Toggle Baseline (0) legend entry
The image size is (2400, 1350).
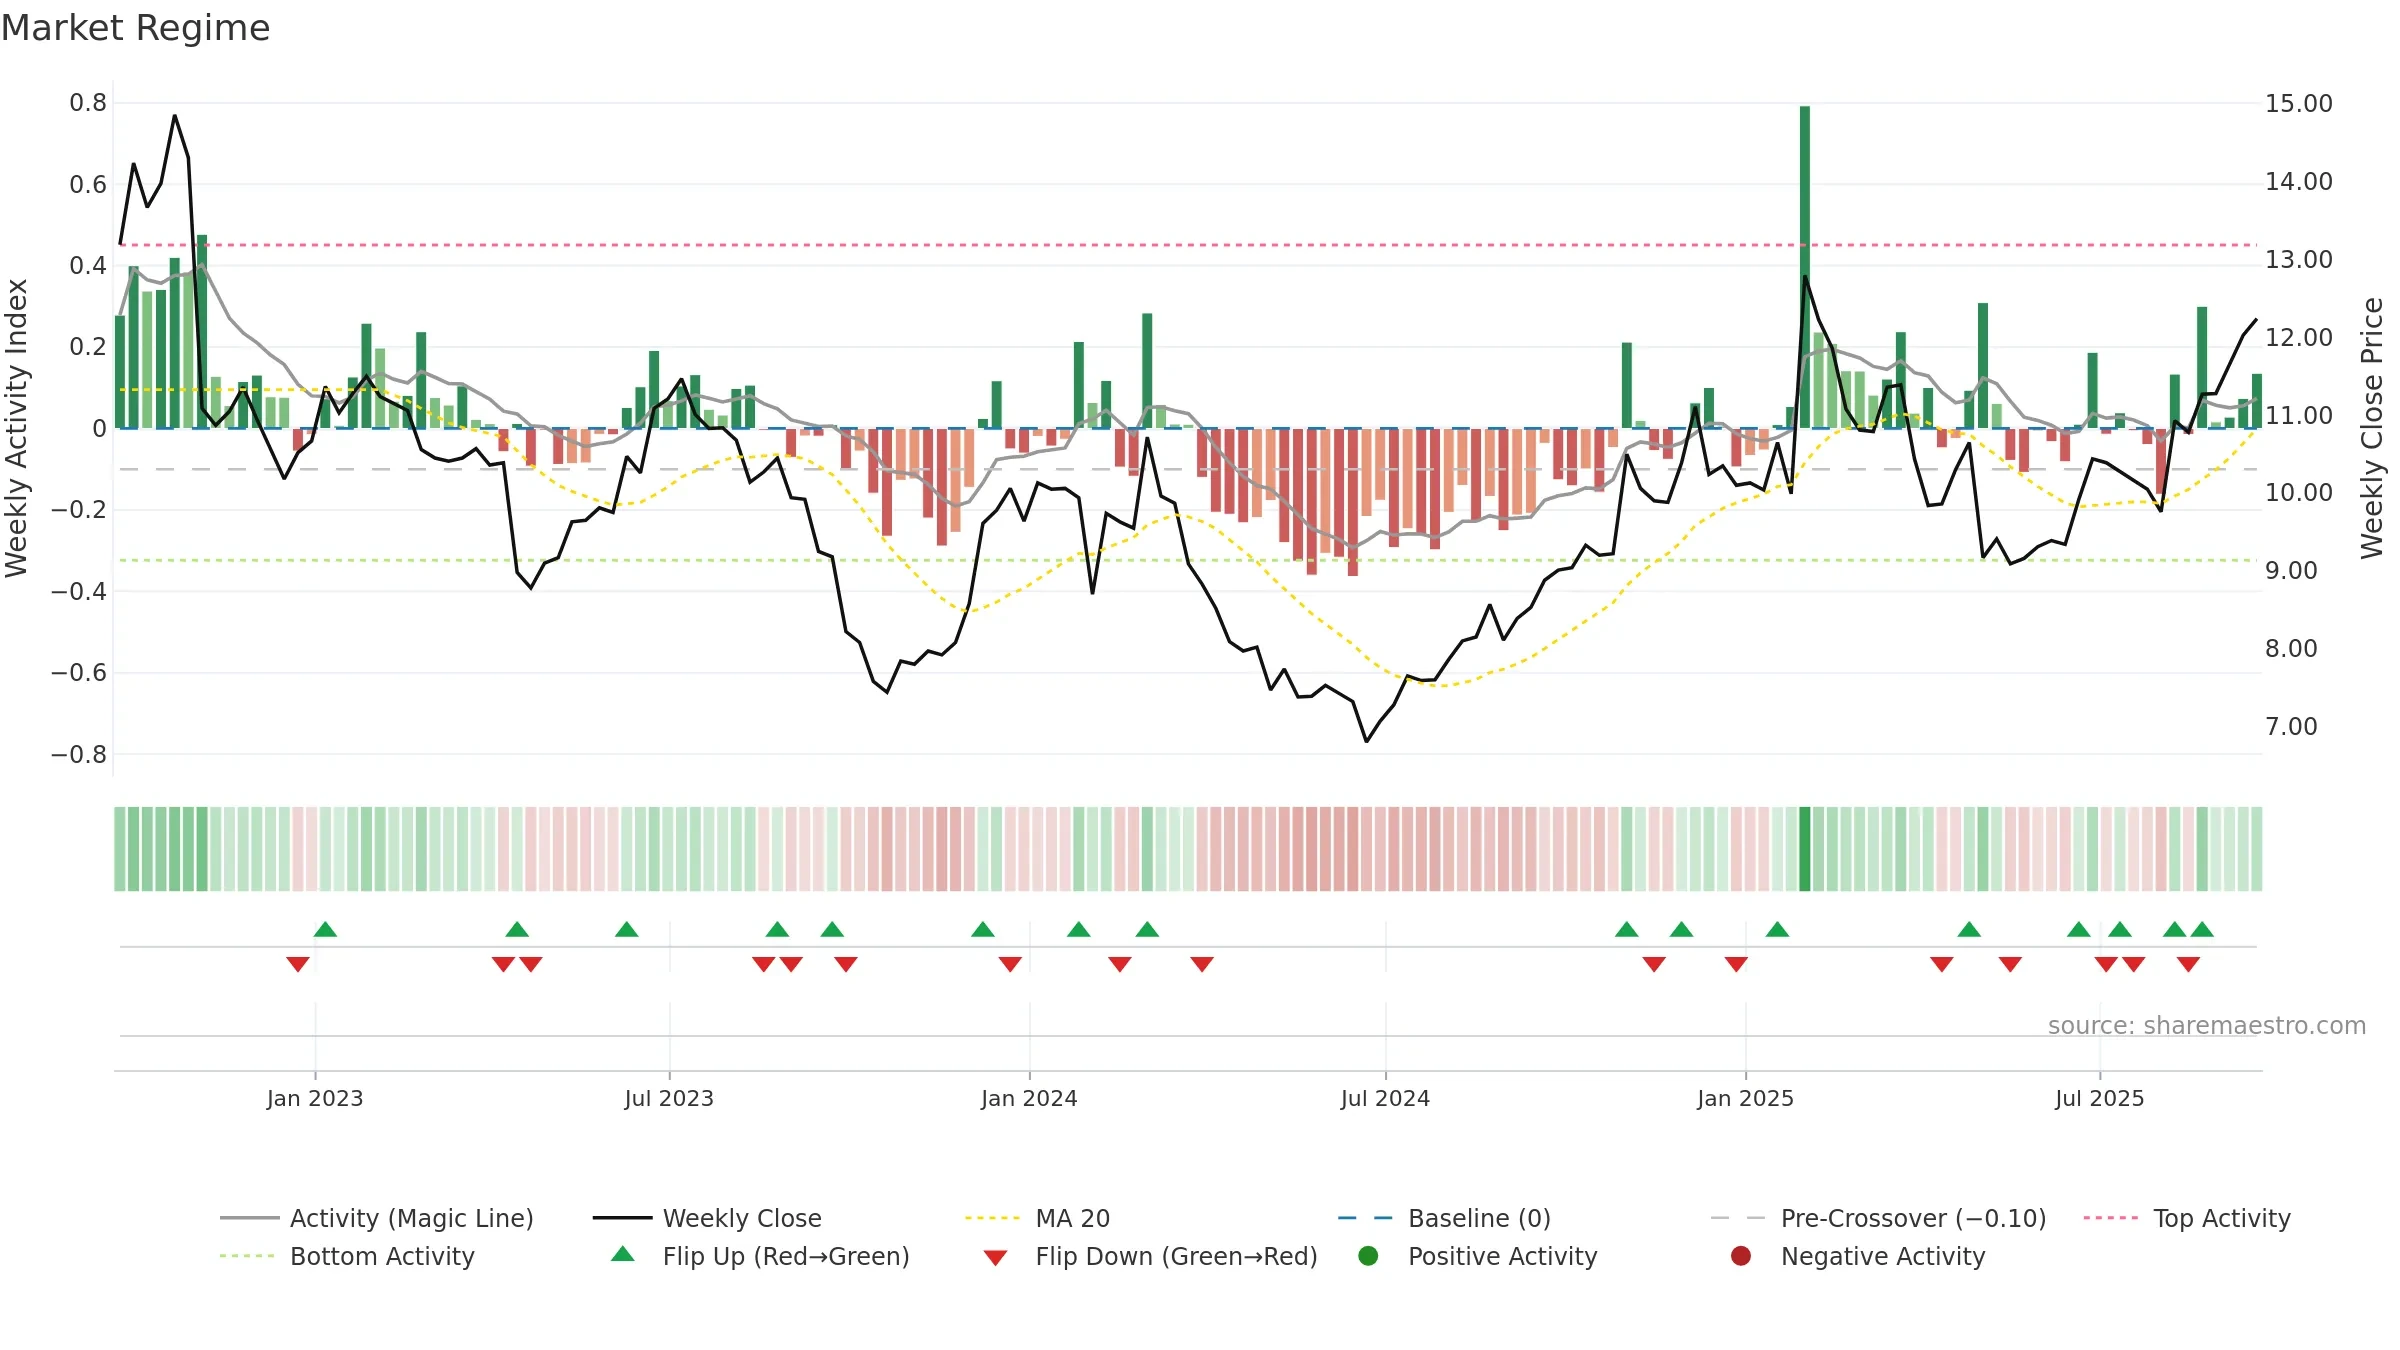1444,1218
